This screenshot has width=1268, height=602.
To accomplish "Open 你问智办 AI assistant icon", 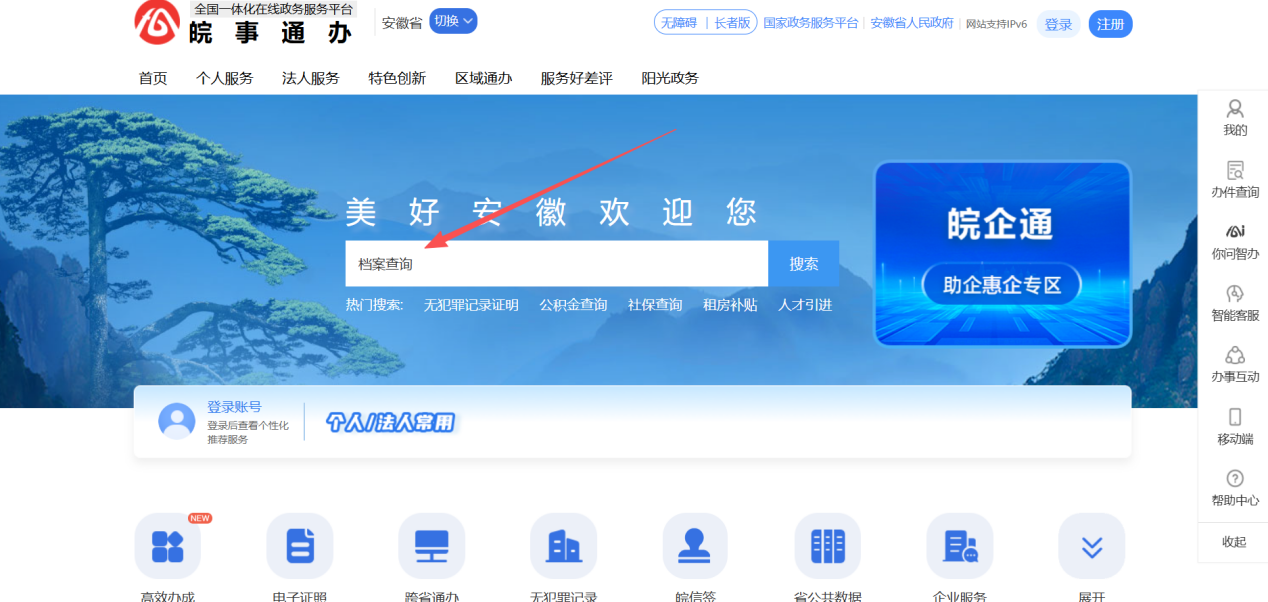I will pyautogui.click(x=1235, y=231).
